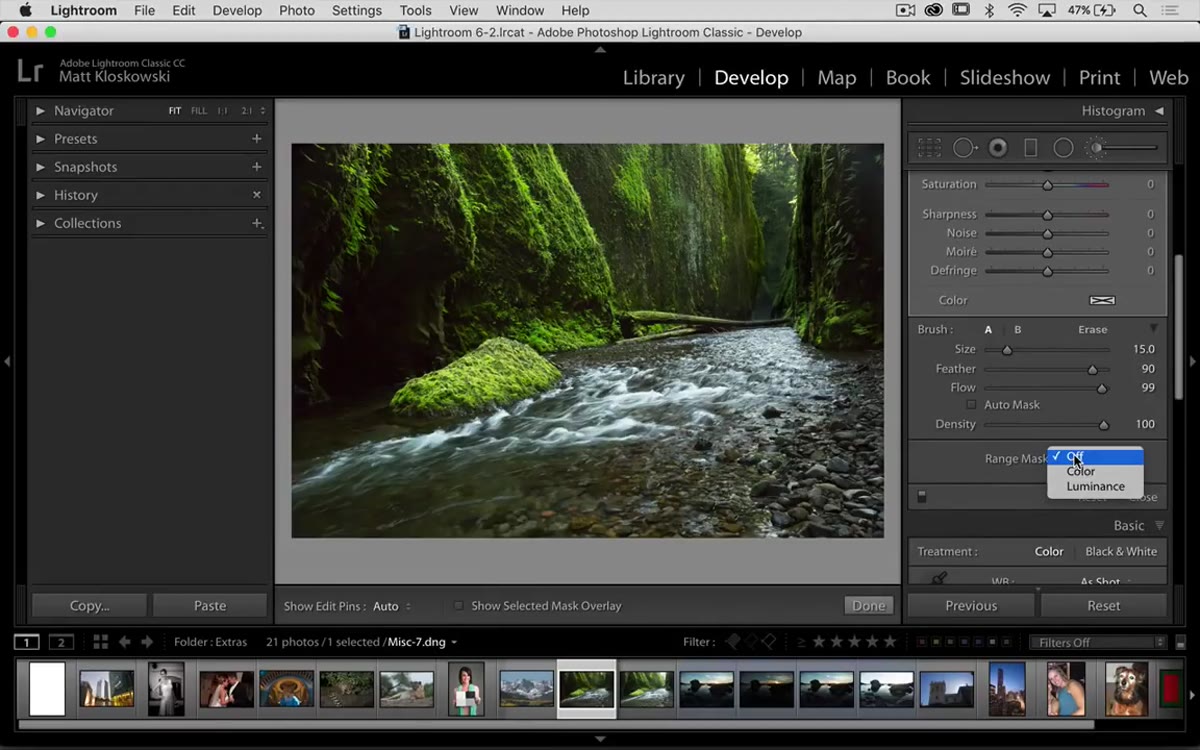Switch to the Slideshow module
Screen dimensions: 1200x750
tap(1005, 78)
